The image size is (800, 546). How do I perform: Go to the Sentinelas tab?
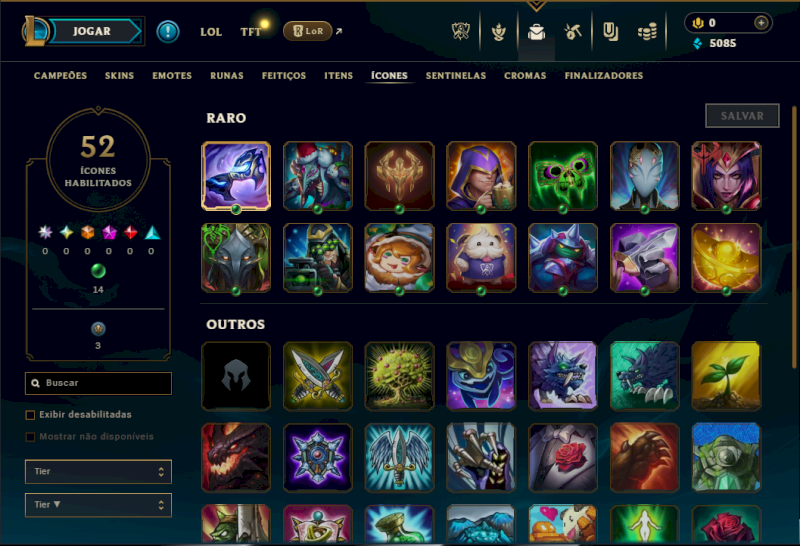click(x=456, y=76)
